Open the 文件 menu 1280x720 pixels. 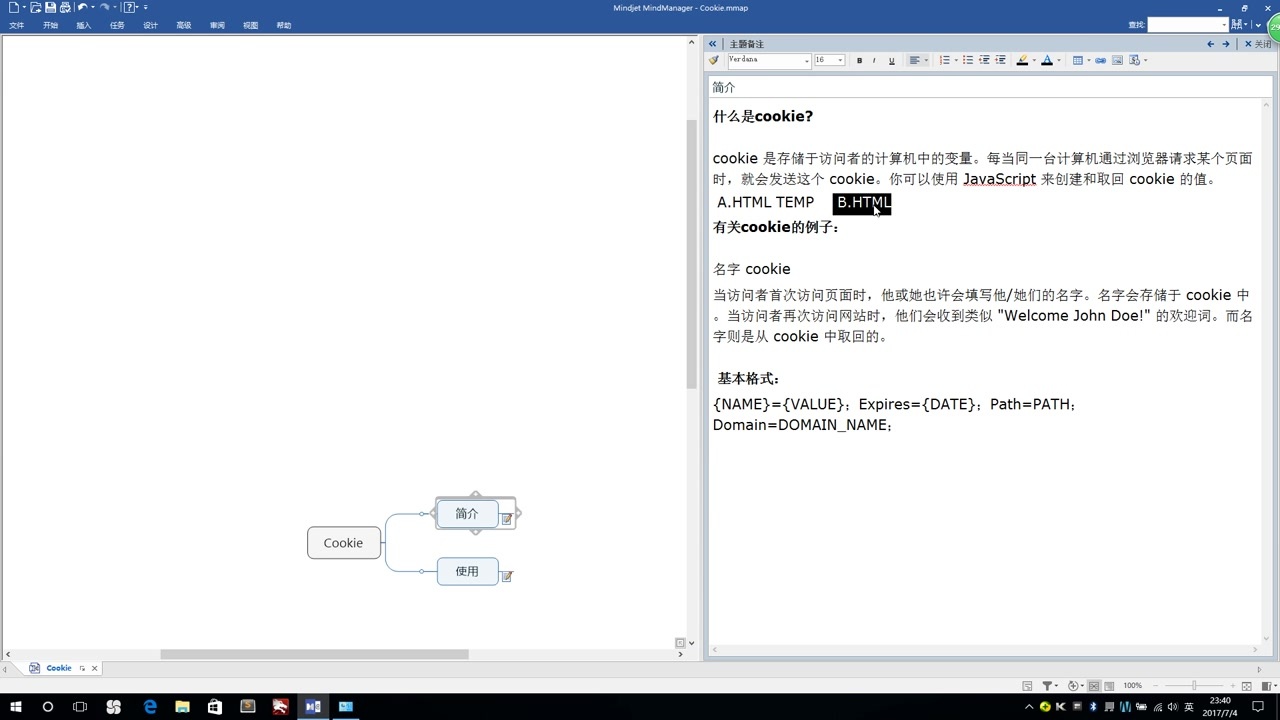tap(17, 26)
